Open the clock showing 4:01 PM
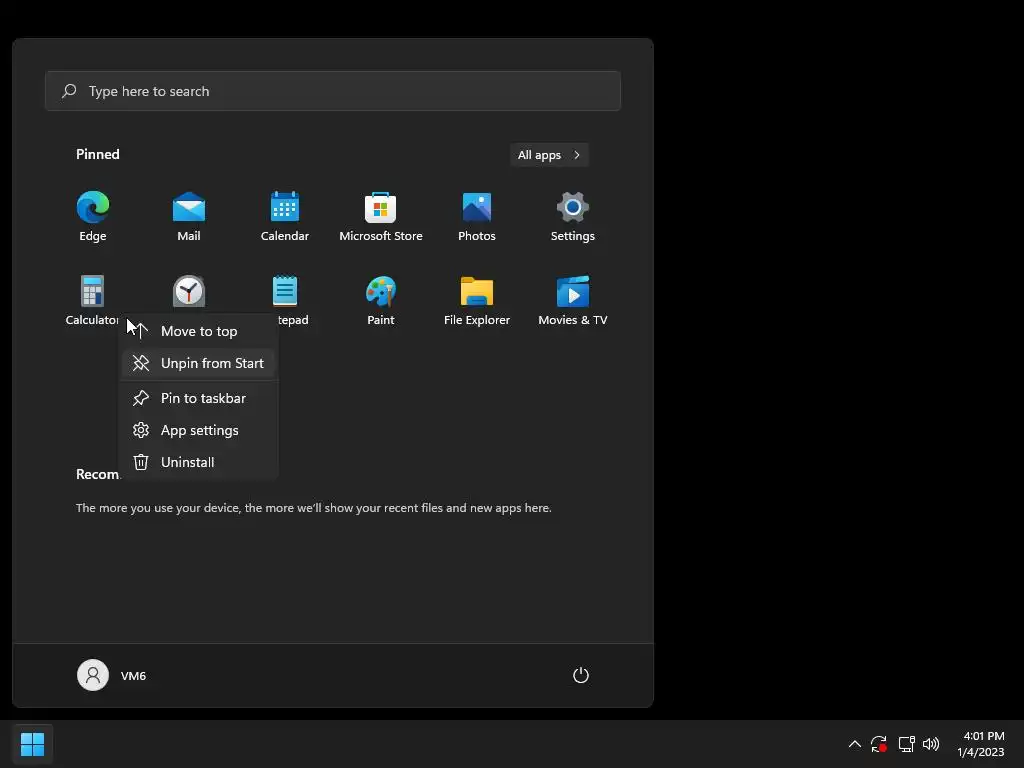This screenshot has width=1024, height=768. coord(981,744)
